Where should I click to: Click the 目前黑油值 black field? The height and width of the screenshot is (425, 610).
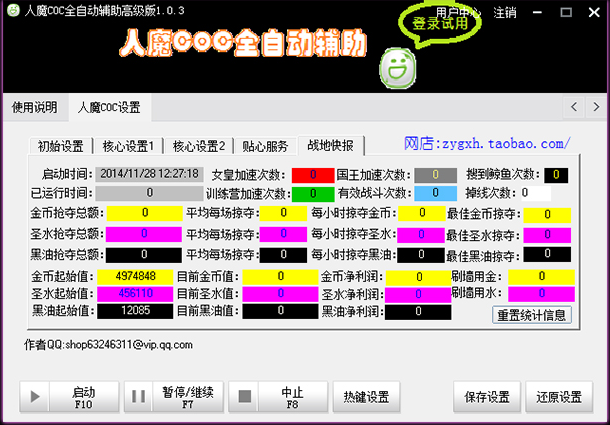click(x=280, y=311)
